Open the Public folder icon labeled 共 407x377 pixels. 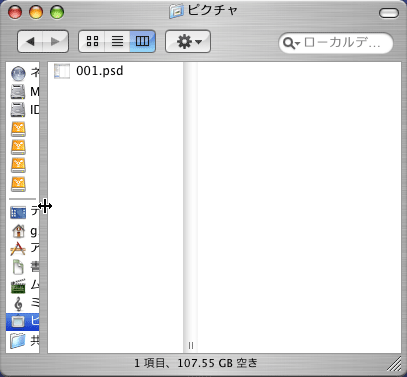pos(18,340)
